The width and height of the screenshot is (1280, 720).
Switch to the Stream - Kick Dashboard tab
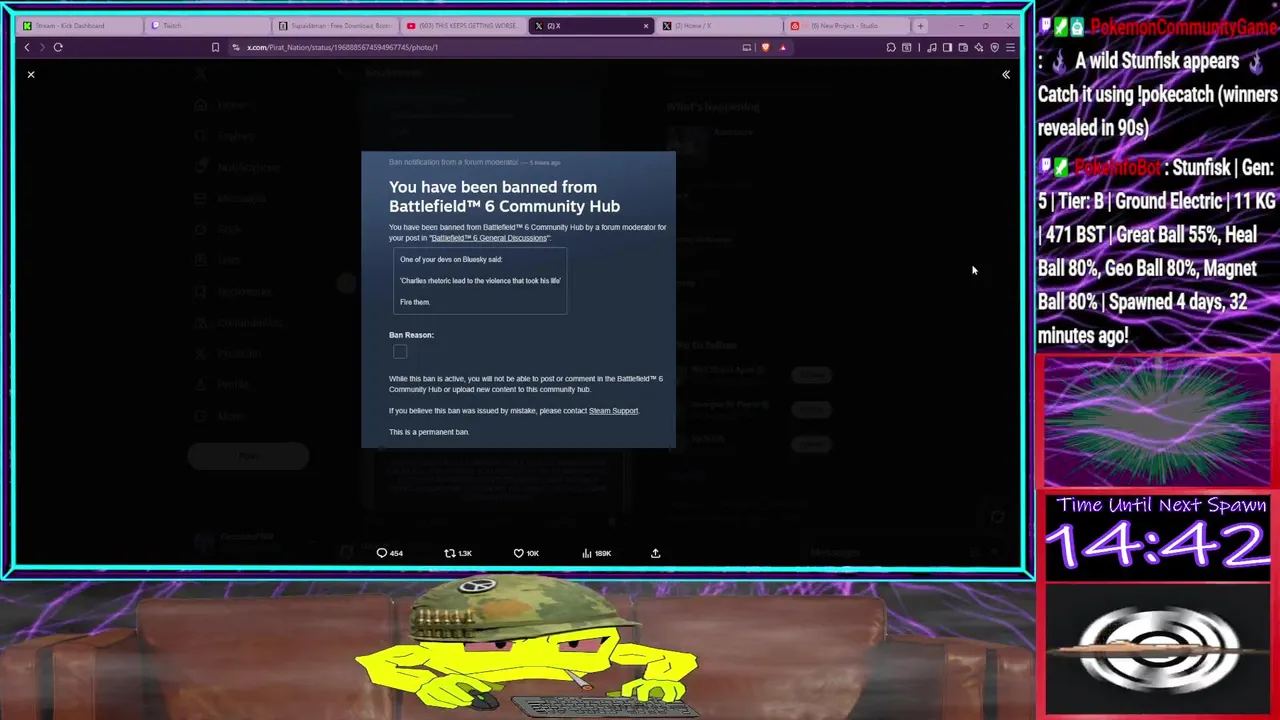(x=79, y=25)
